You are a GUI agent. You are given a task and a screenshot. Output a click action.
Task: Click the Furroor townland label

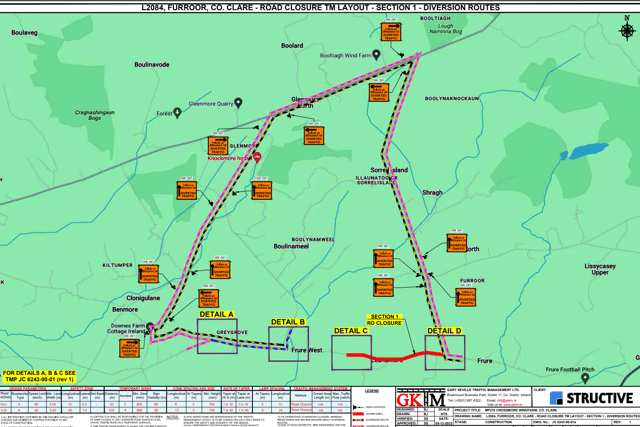(472, 281)
